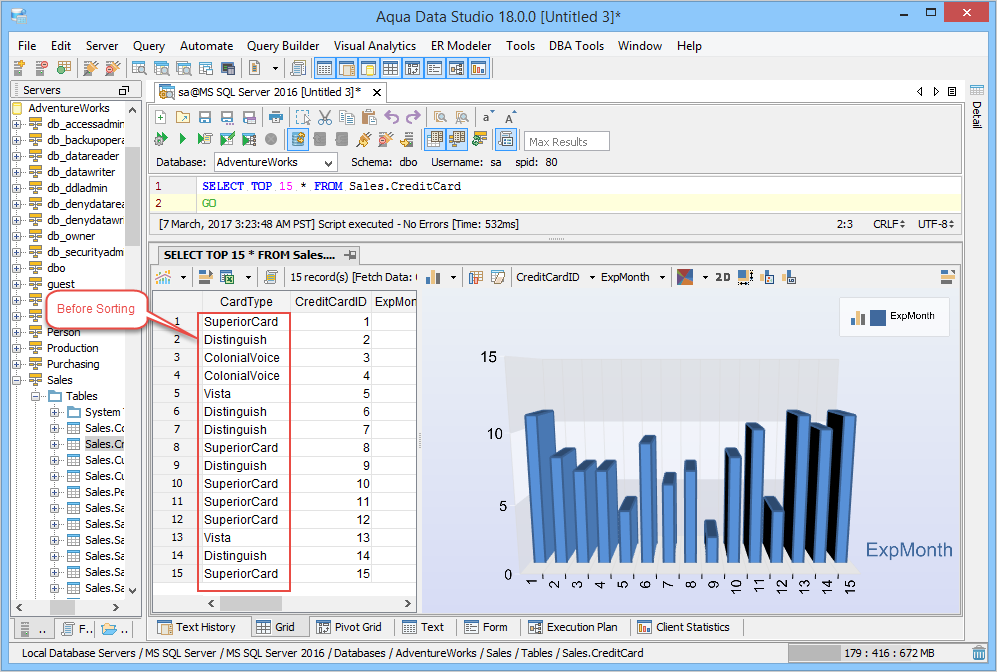
Task: Click the Open file folder icon
Action: [182, 117]
